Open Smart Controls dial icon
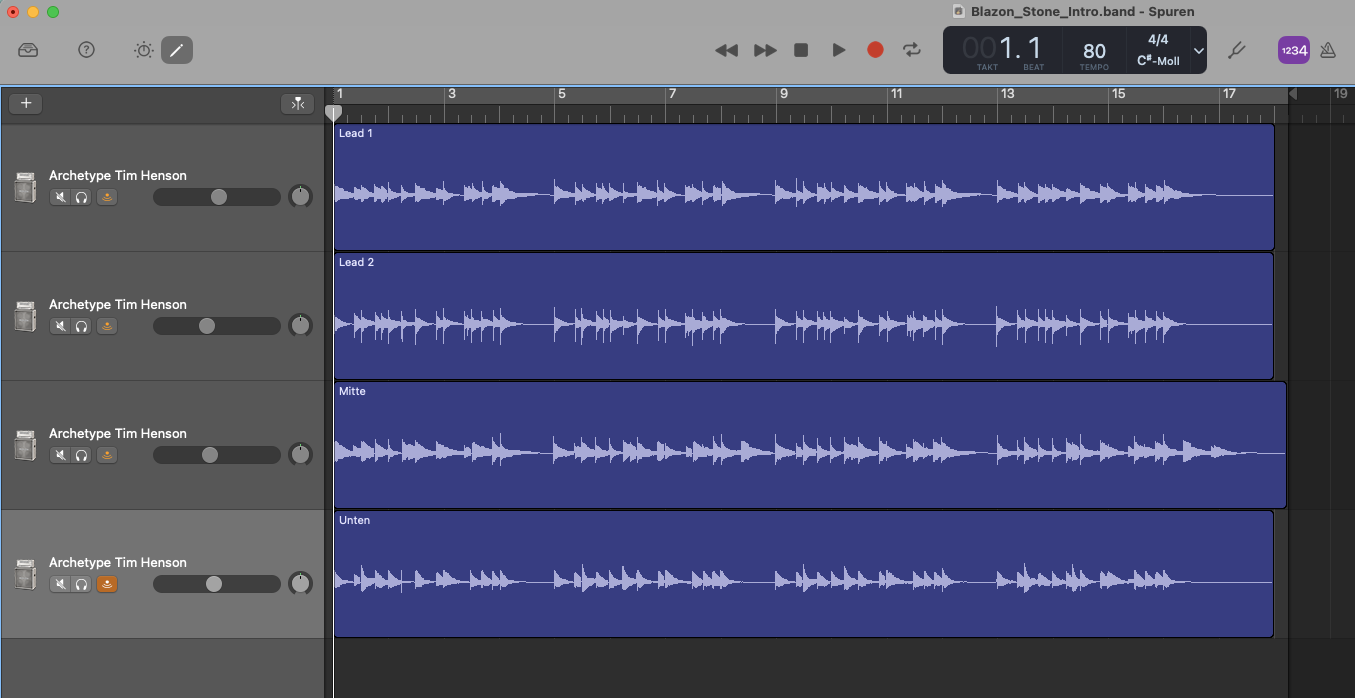This screenshot has height=698, width=1355. coord(144,50)
